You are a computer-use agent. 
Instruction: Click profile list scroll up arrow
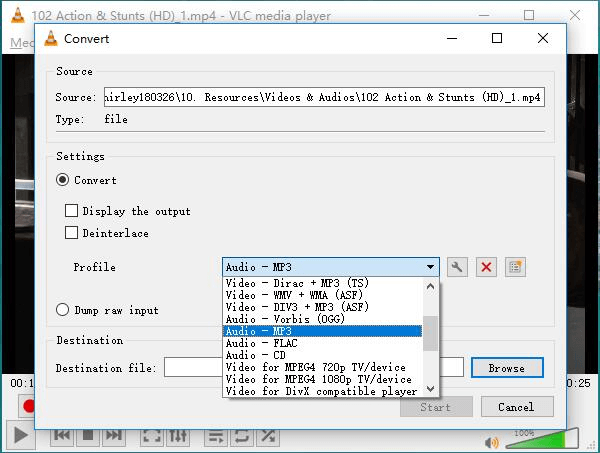430,286
